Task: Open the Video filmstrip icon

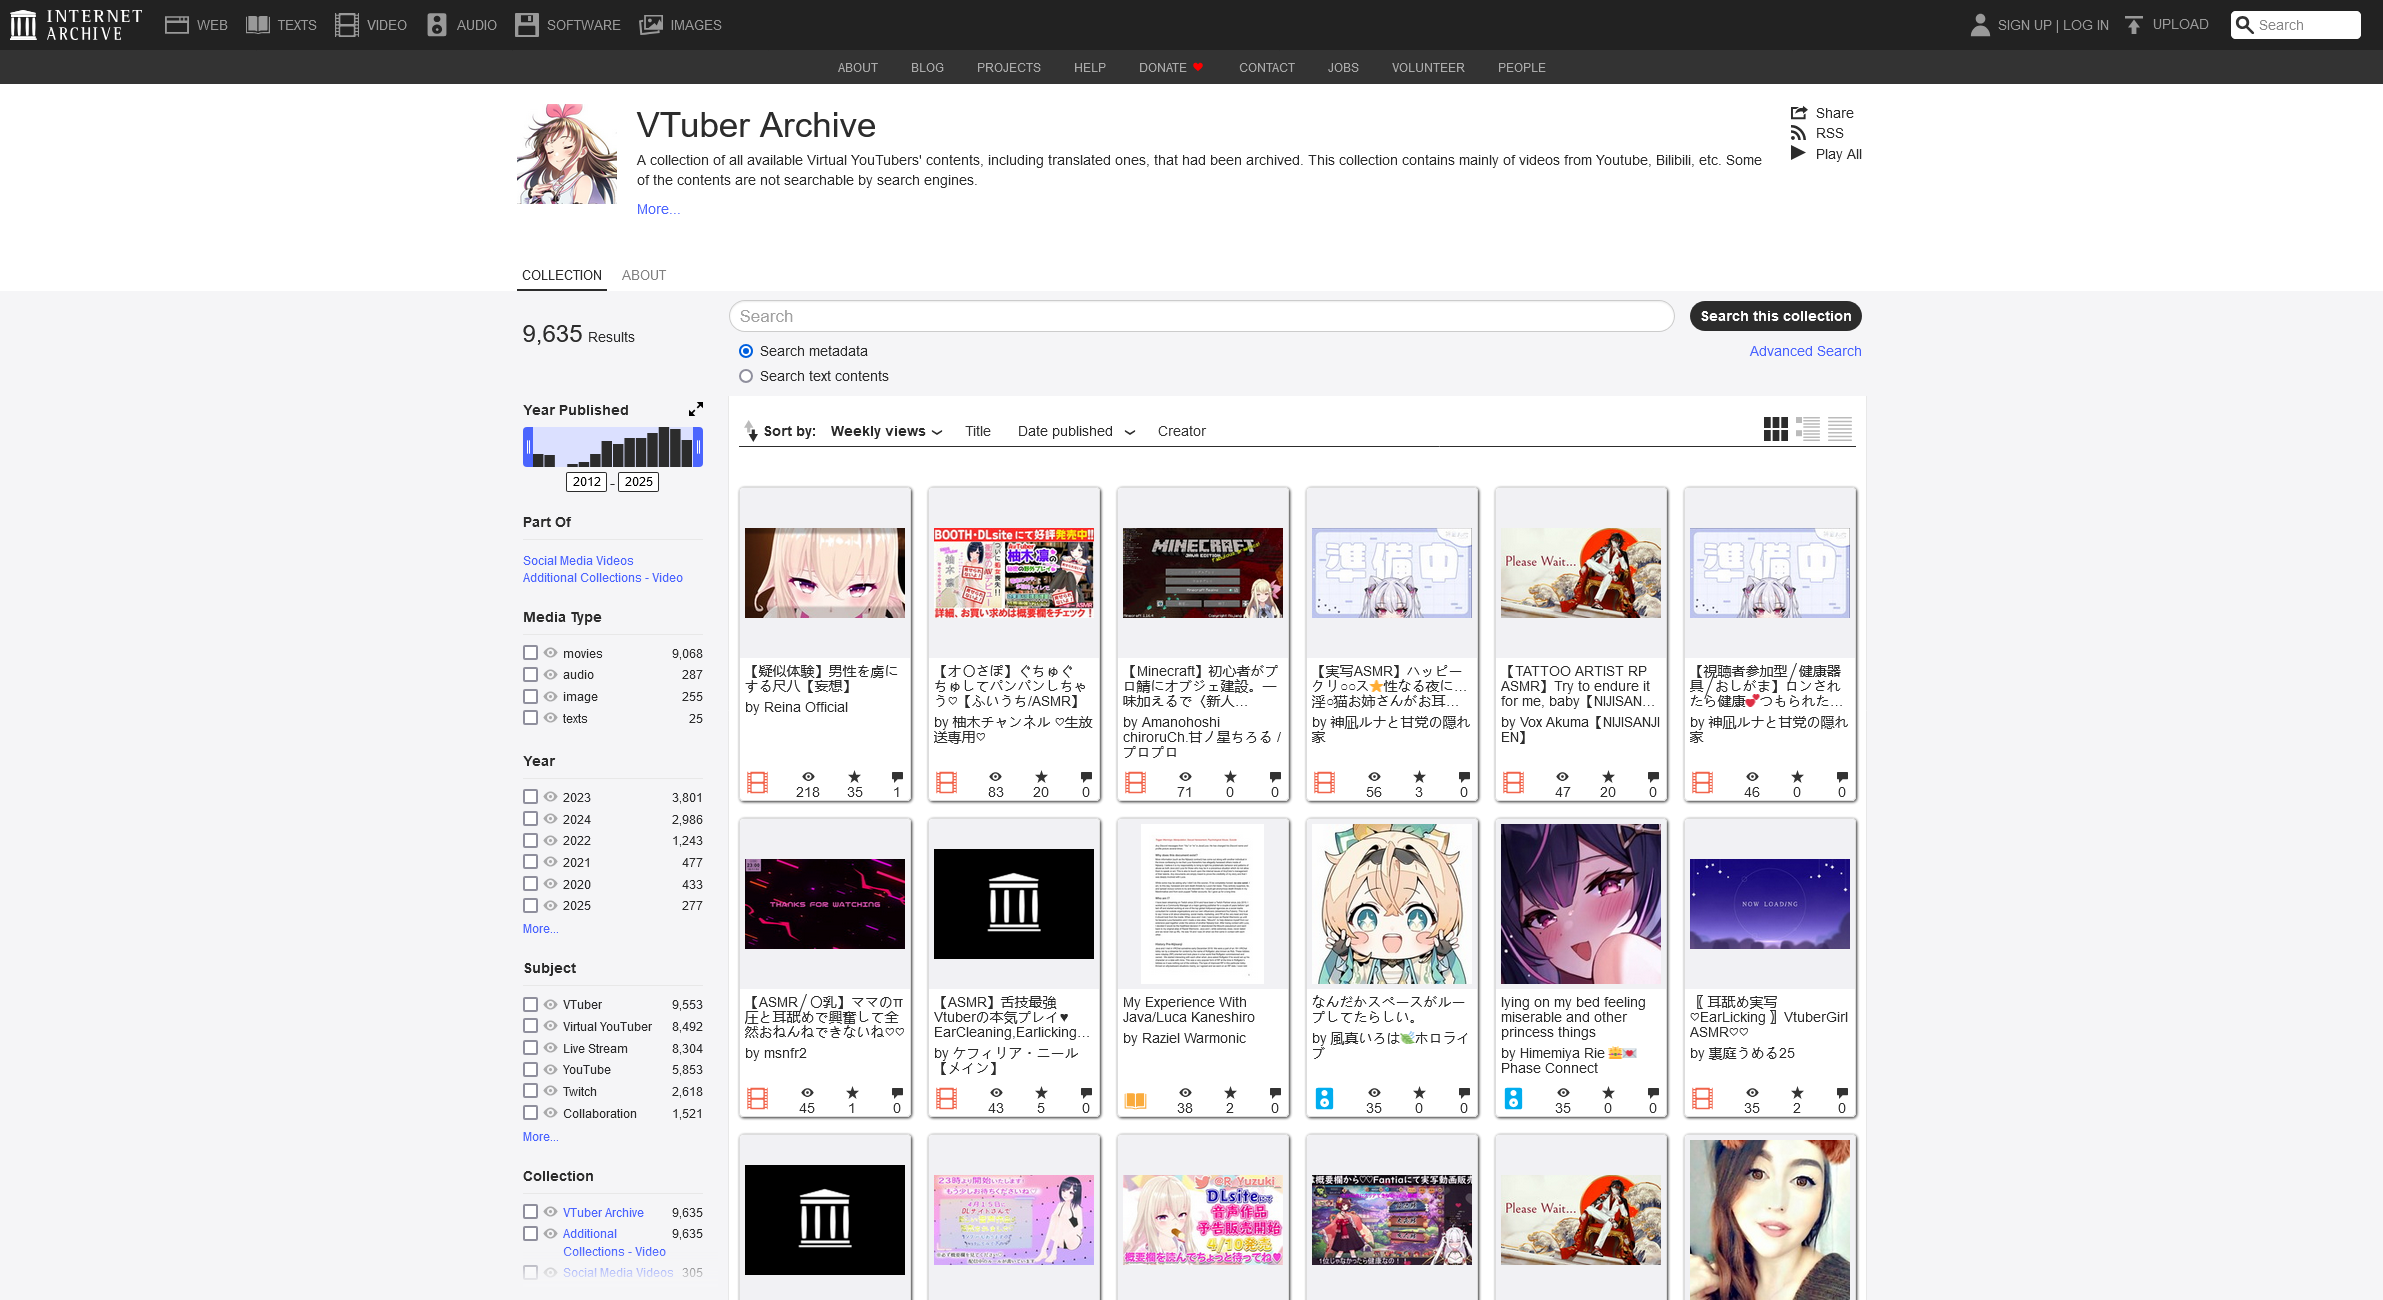Action: (x=347, y=25)
